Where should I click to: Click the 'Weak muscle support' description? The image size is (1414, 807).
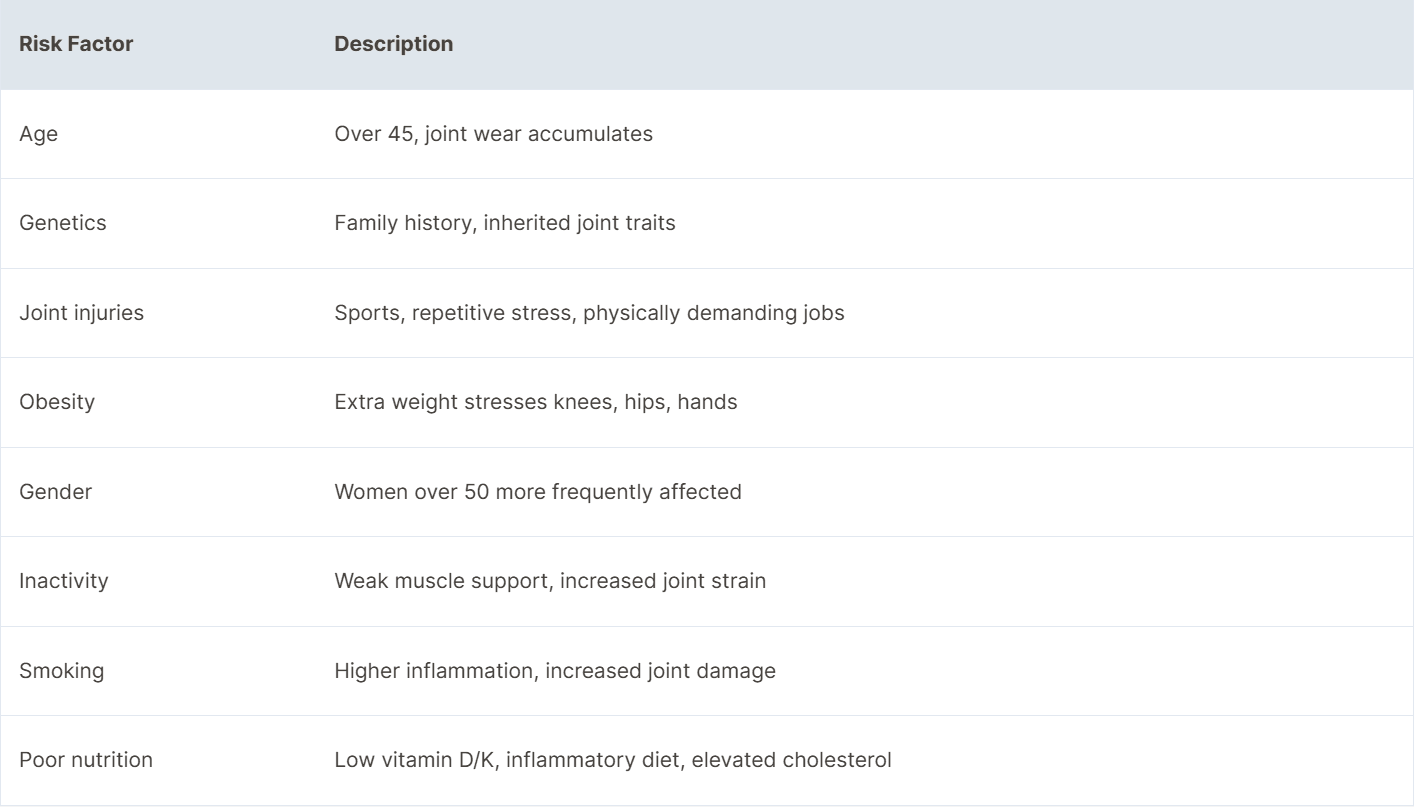(550, 581)
